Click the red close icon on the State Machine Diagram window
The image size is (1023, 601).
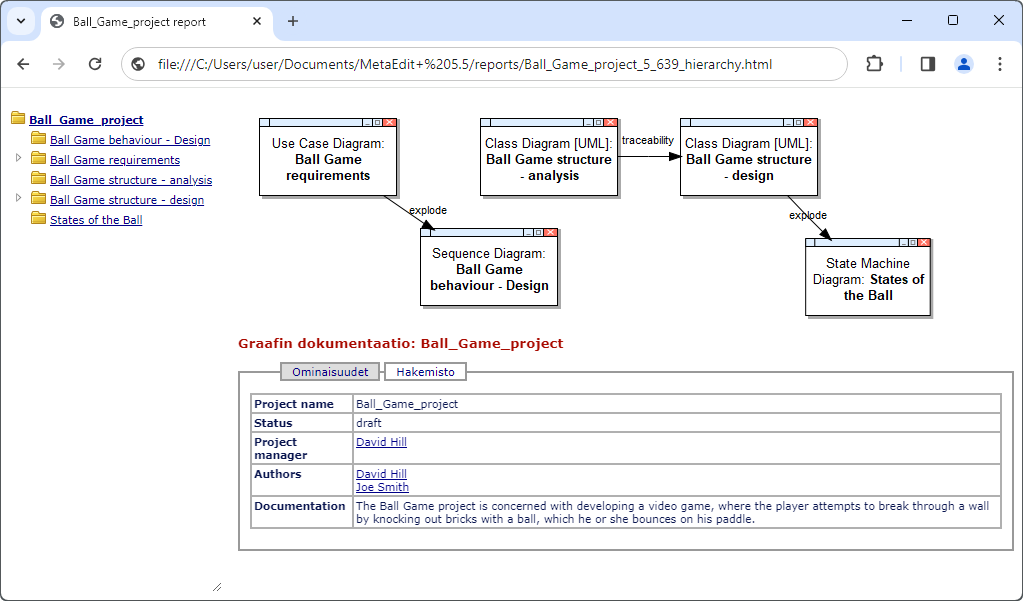(923, 242)
